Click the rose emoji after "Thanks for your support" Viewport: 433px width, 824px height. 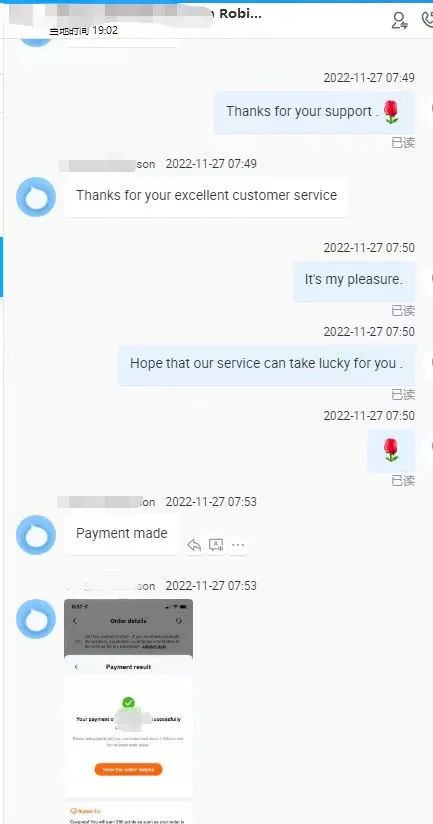point(391,112)
